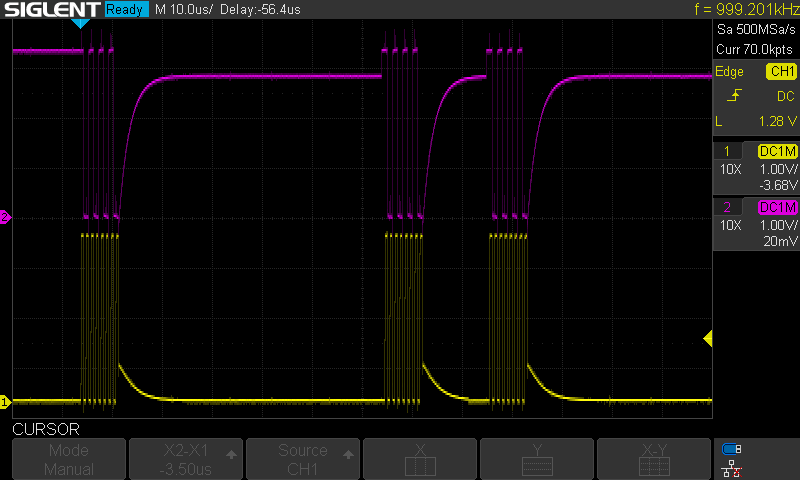Click the timebase M 10.0us/ readout
This screenshot has width=800, height=480.
tap(184, 9)
